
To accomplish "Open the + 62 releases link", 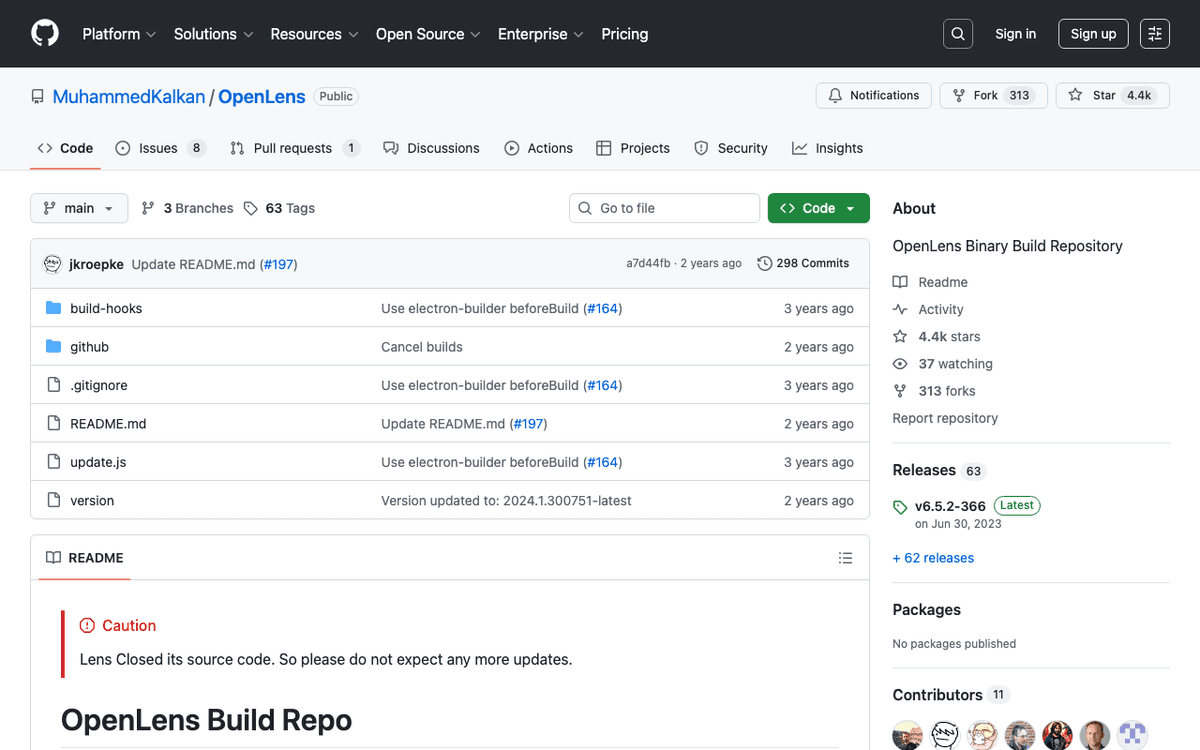I will click(933, 558).
